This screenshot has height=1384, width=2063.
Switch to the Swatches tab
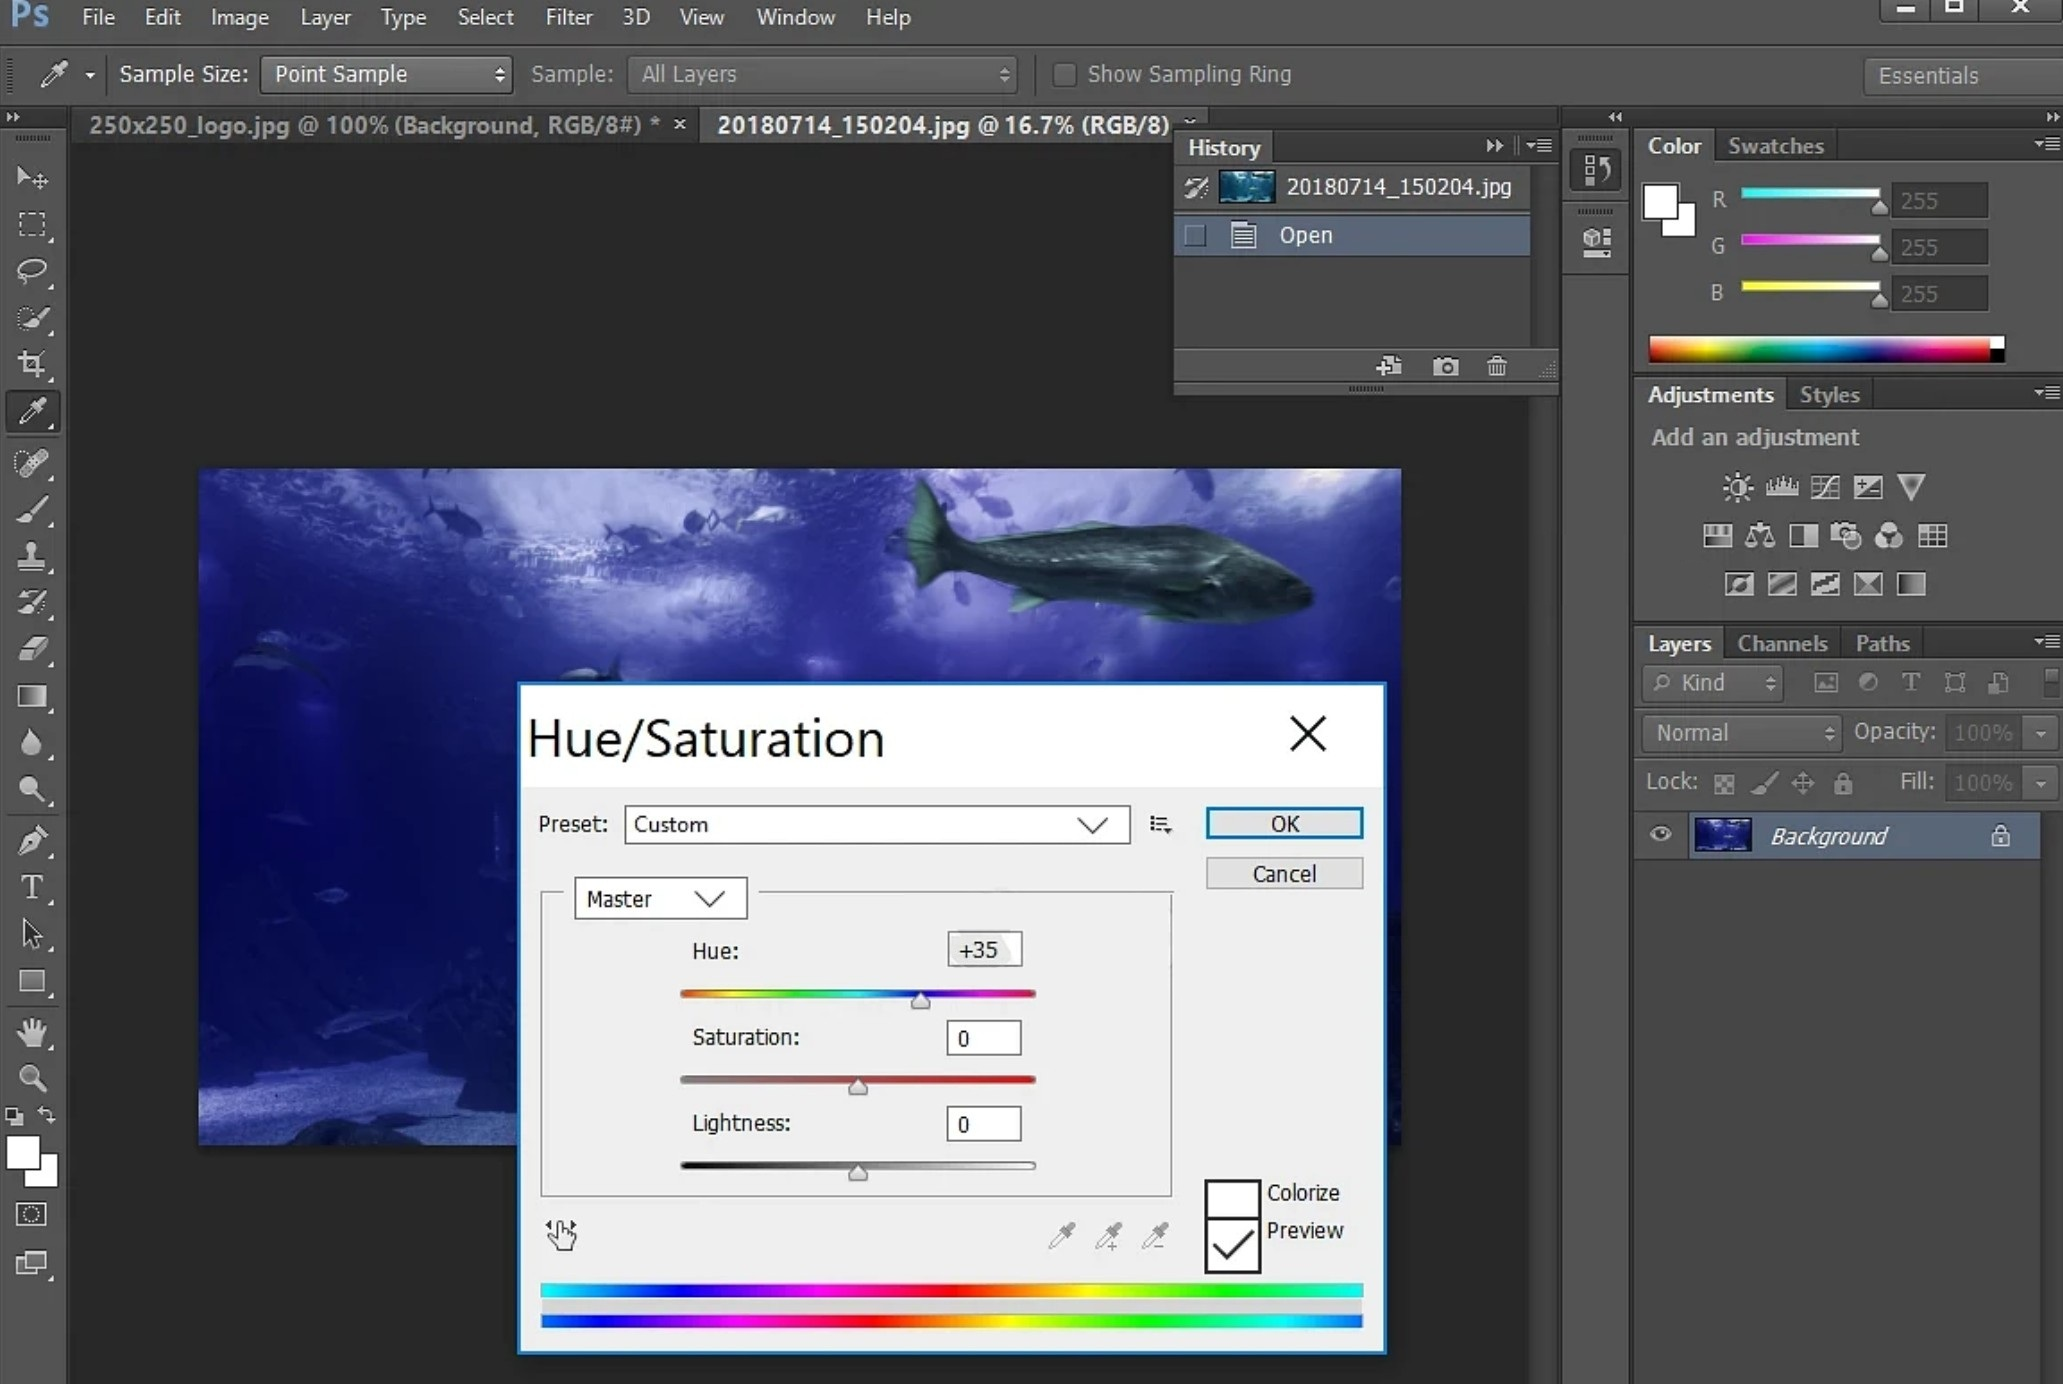tap(1776, 146)
